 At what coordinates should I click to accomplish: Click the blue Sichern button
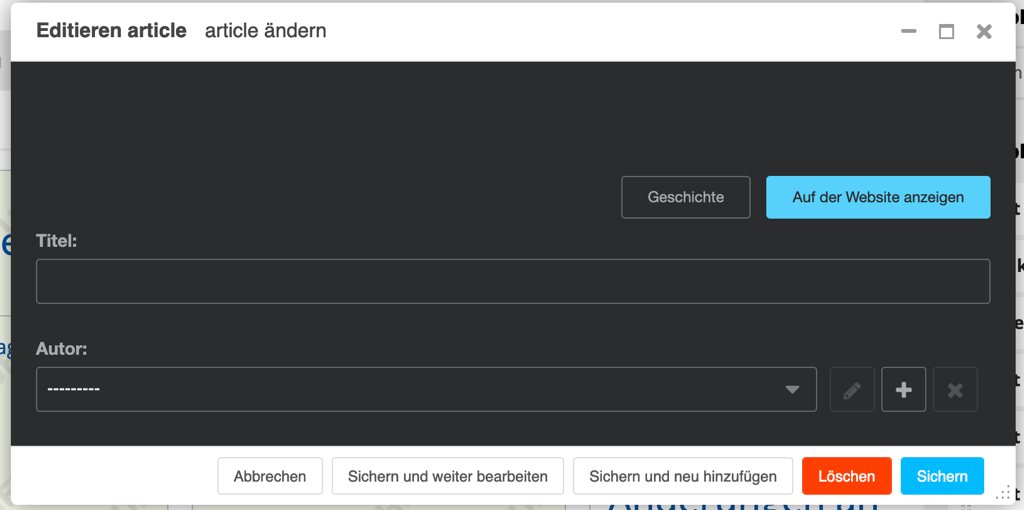(942, 476)
